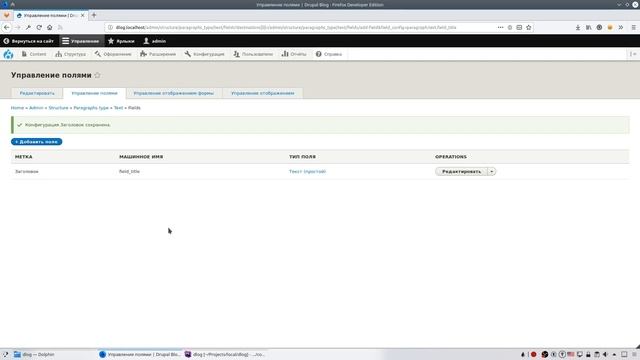The width and height of the screenshot is (640, 360).
Task: Go back with the browser back arrow
Action: point(7,27)
